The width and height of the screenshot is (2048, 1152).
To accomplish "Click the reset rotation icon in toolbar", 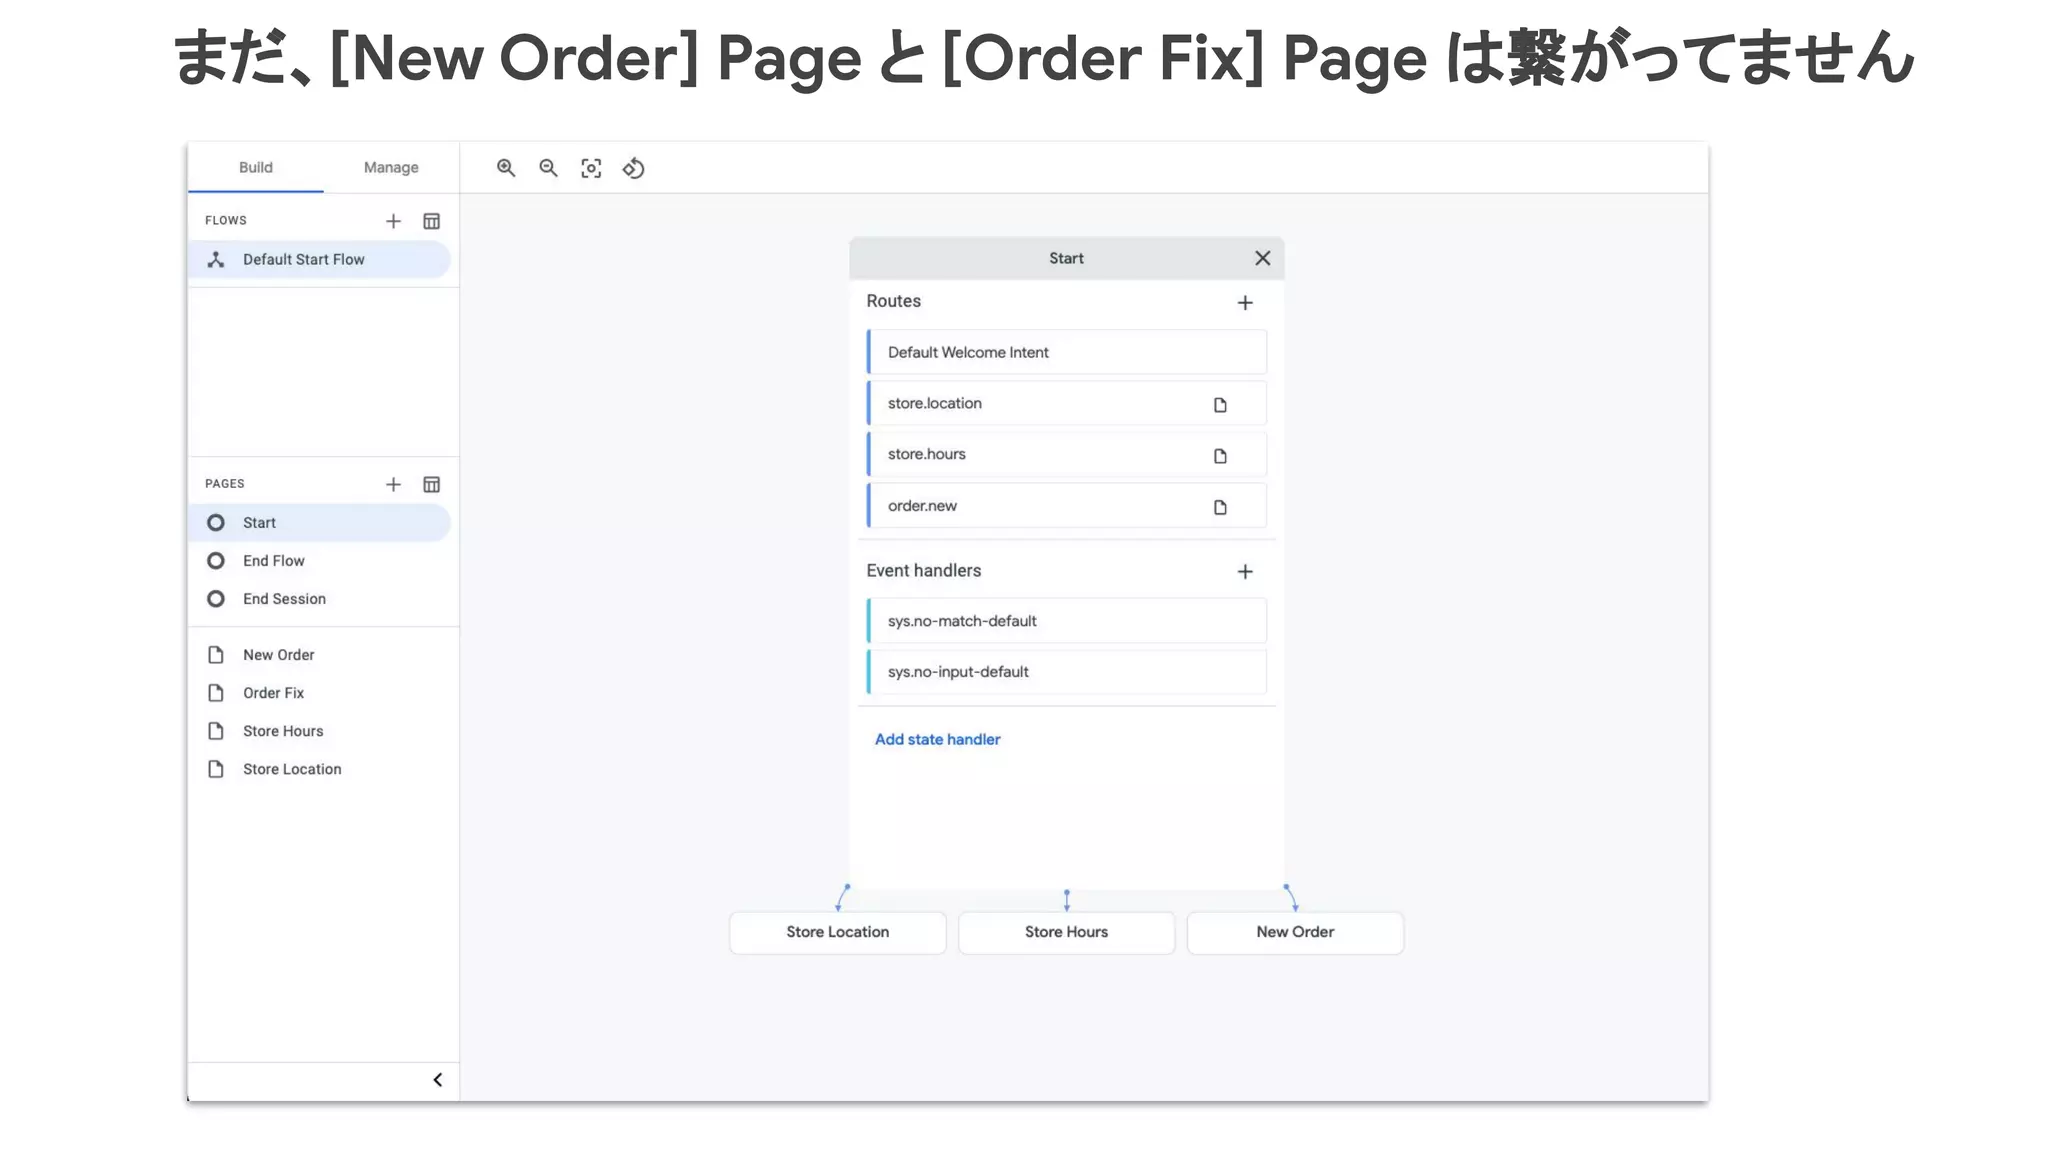I will pos(633,168).
